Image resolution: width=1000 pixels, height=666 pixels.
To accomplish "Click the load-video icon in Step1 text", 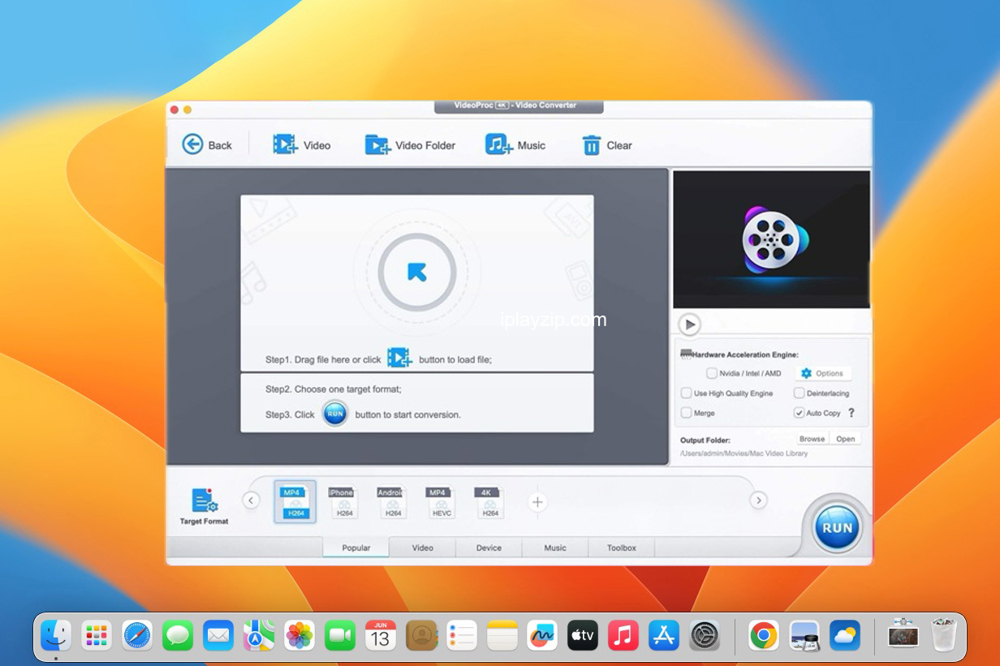I will 399,358.
